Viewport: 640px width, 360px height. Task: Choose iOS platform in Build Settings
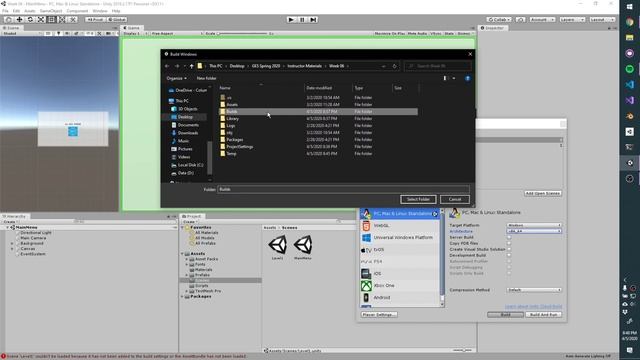click(400, 273)
